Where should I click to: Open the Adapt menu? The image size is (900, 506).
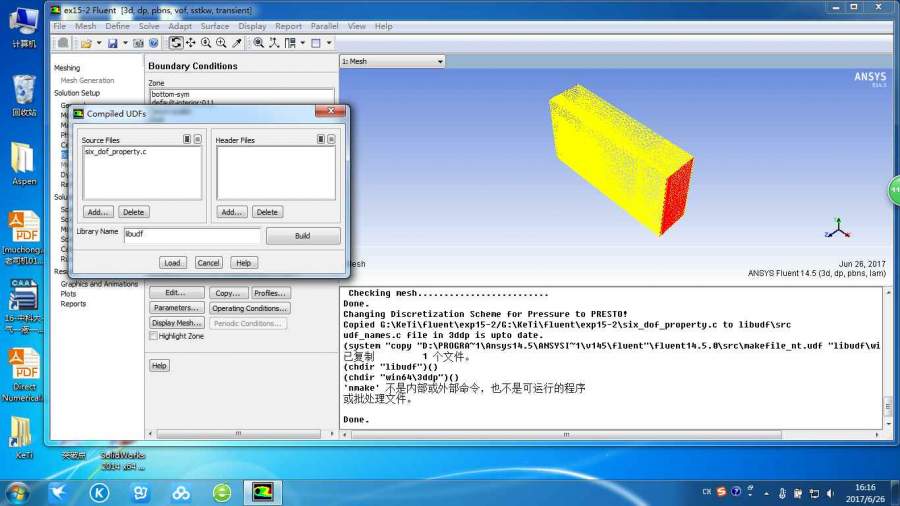coord(180,26)
